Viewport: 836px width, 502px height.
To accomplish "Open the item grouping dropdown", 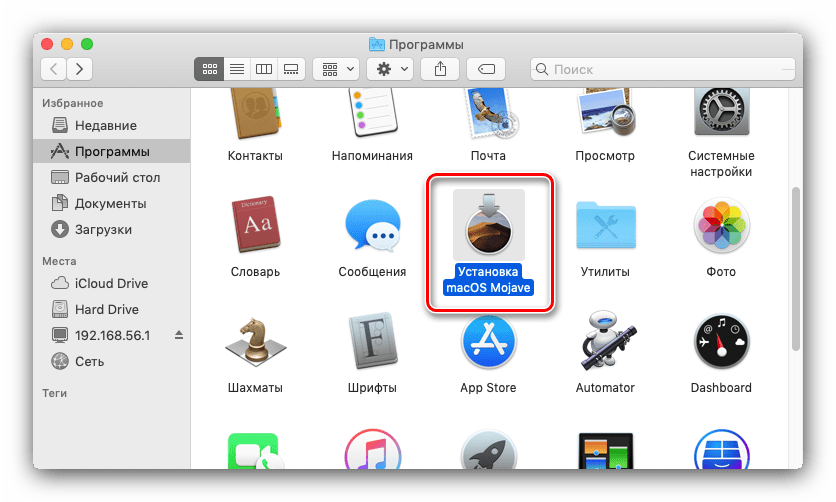I will 336,69.
